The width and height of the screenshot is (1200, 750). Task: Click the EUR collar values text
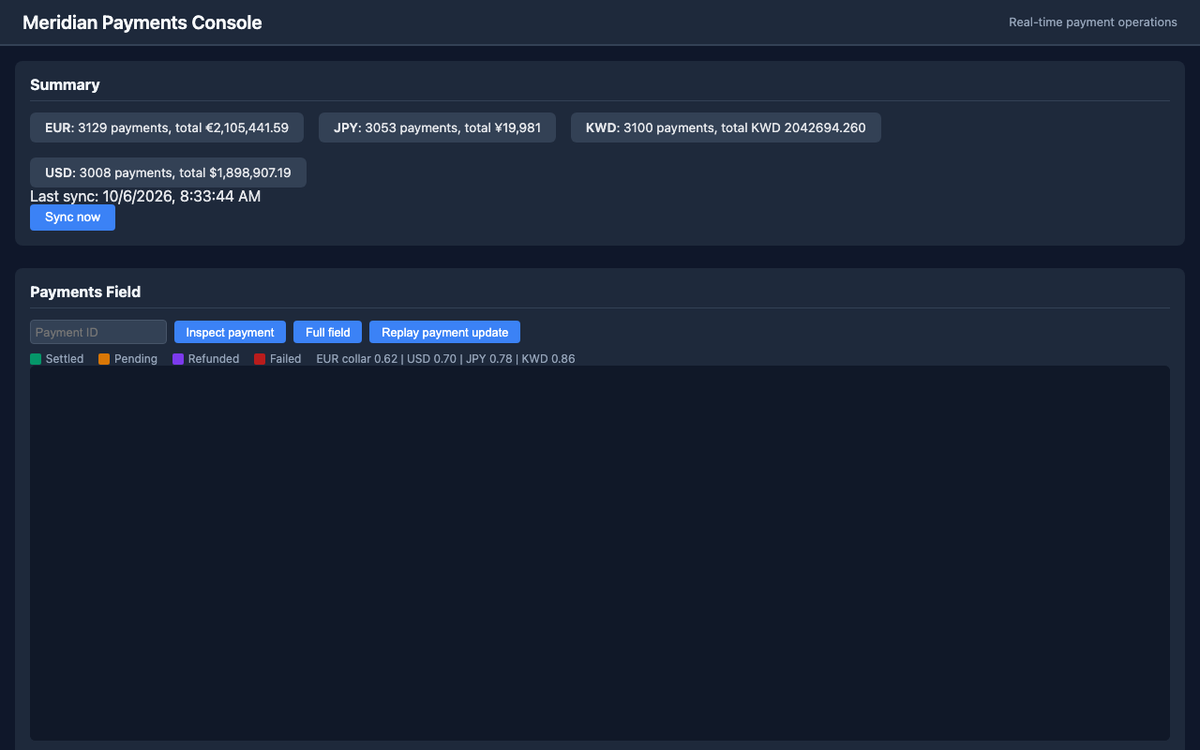coord(445,359)
